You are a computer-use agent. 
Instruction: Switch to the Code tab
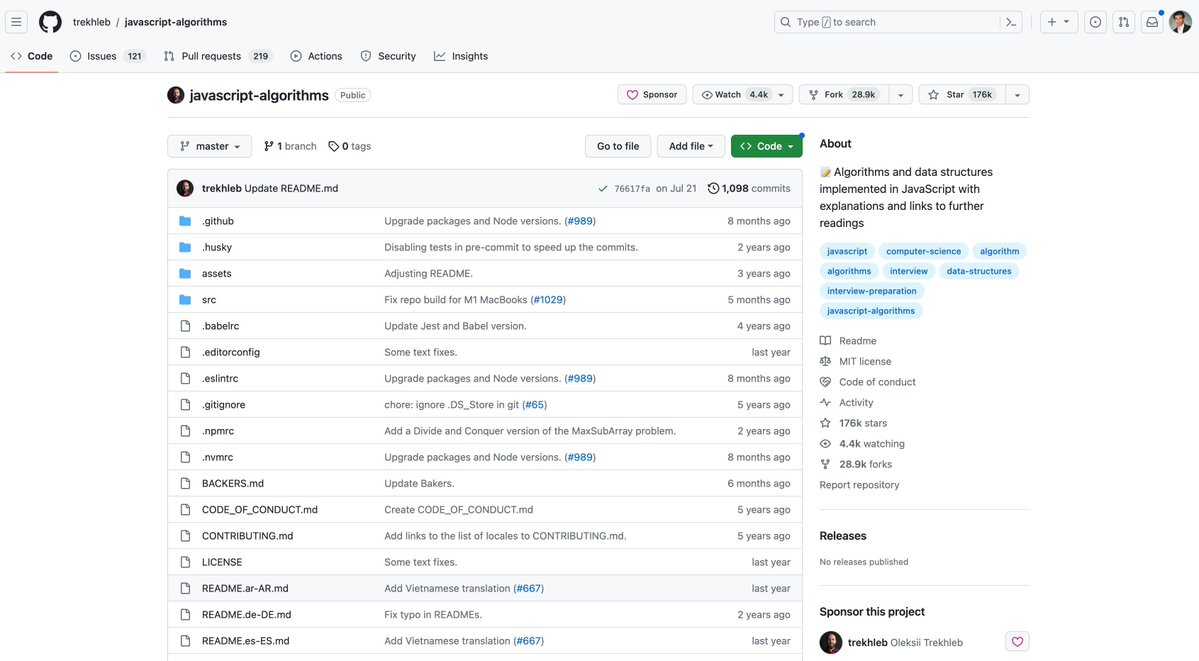click(x=31, y=56)
